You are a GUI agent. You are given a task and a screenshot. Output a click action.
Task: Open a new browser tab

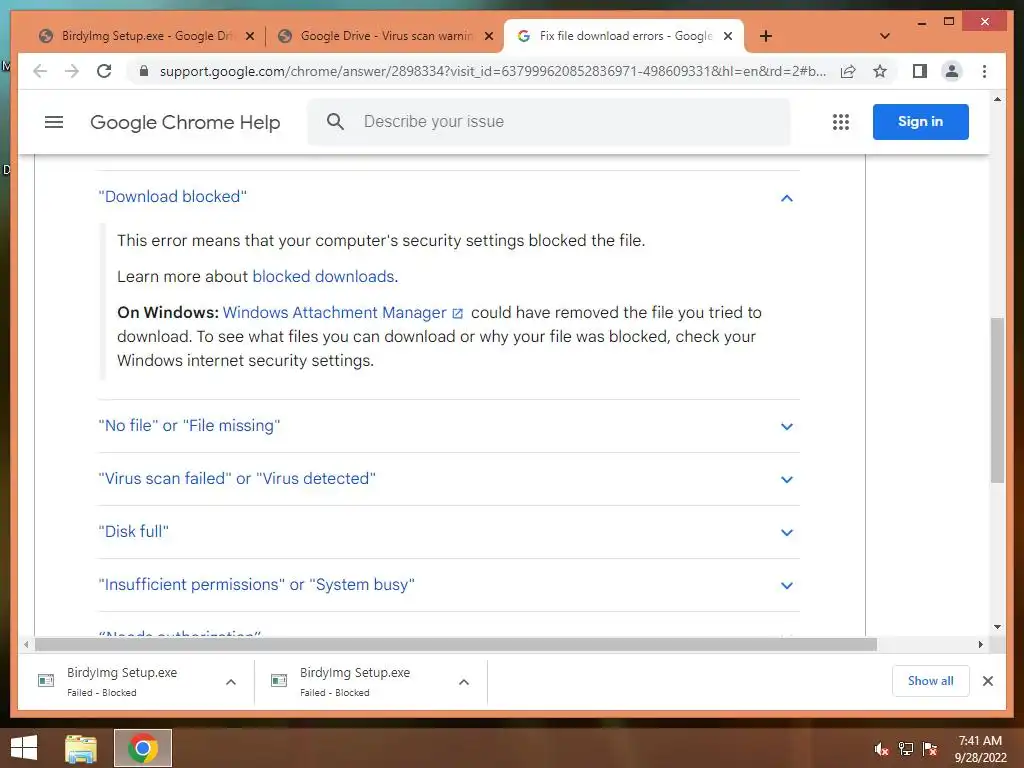point(766,36)
